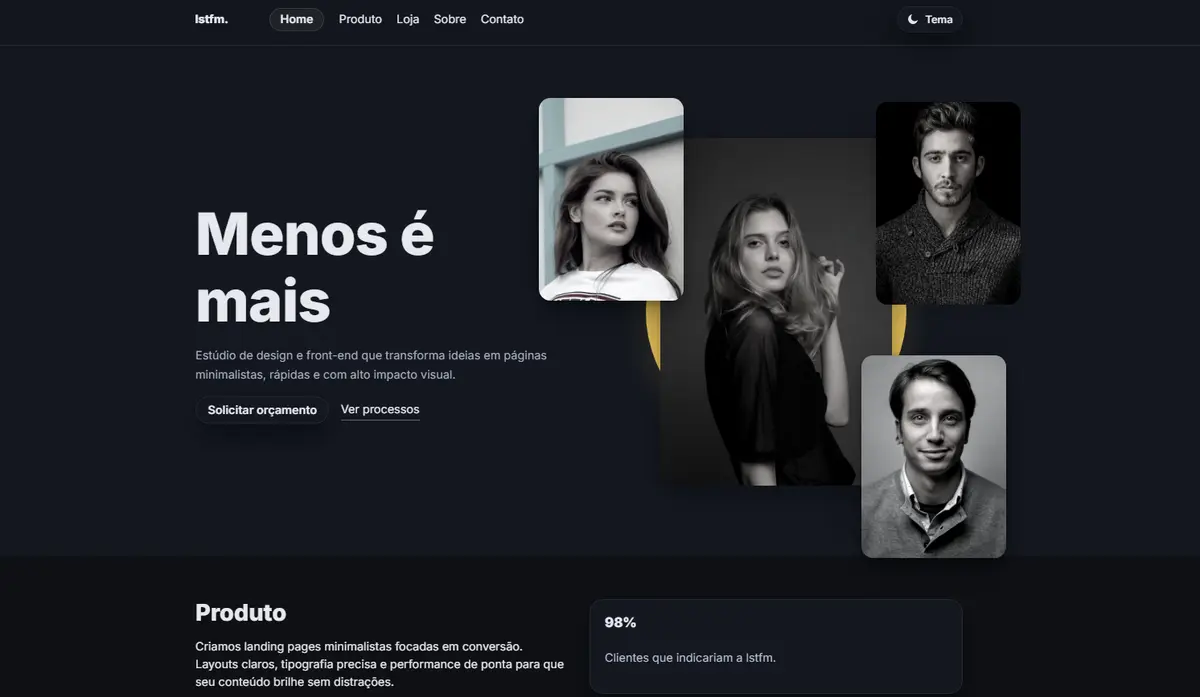Open the Loja nav link
This screenshot has height=697, width=1200.
408,19
